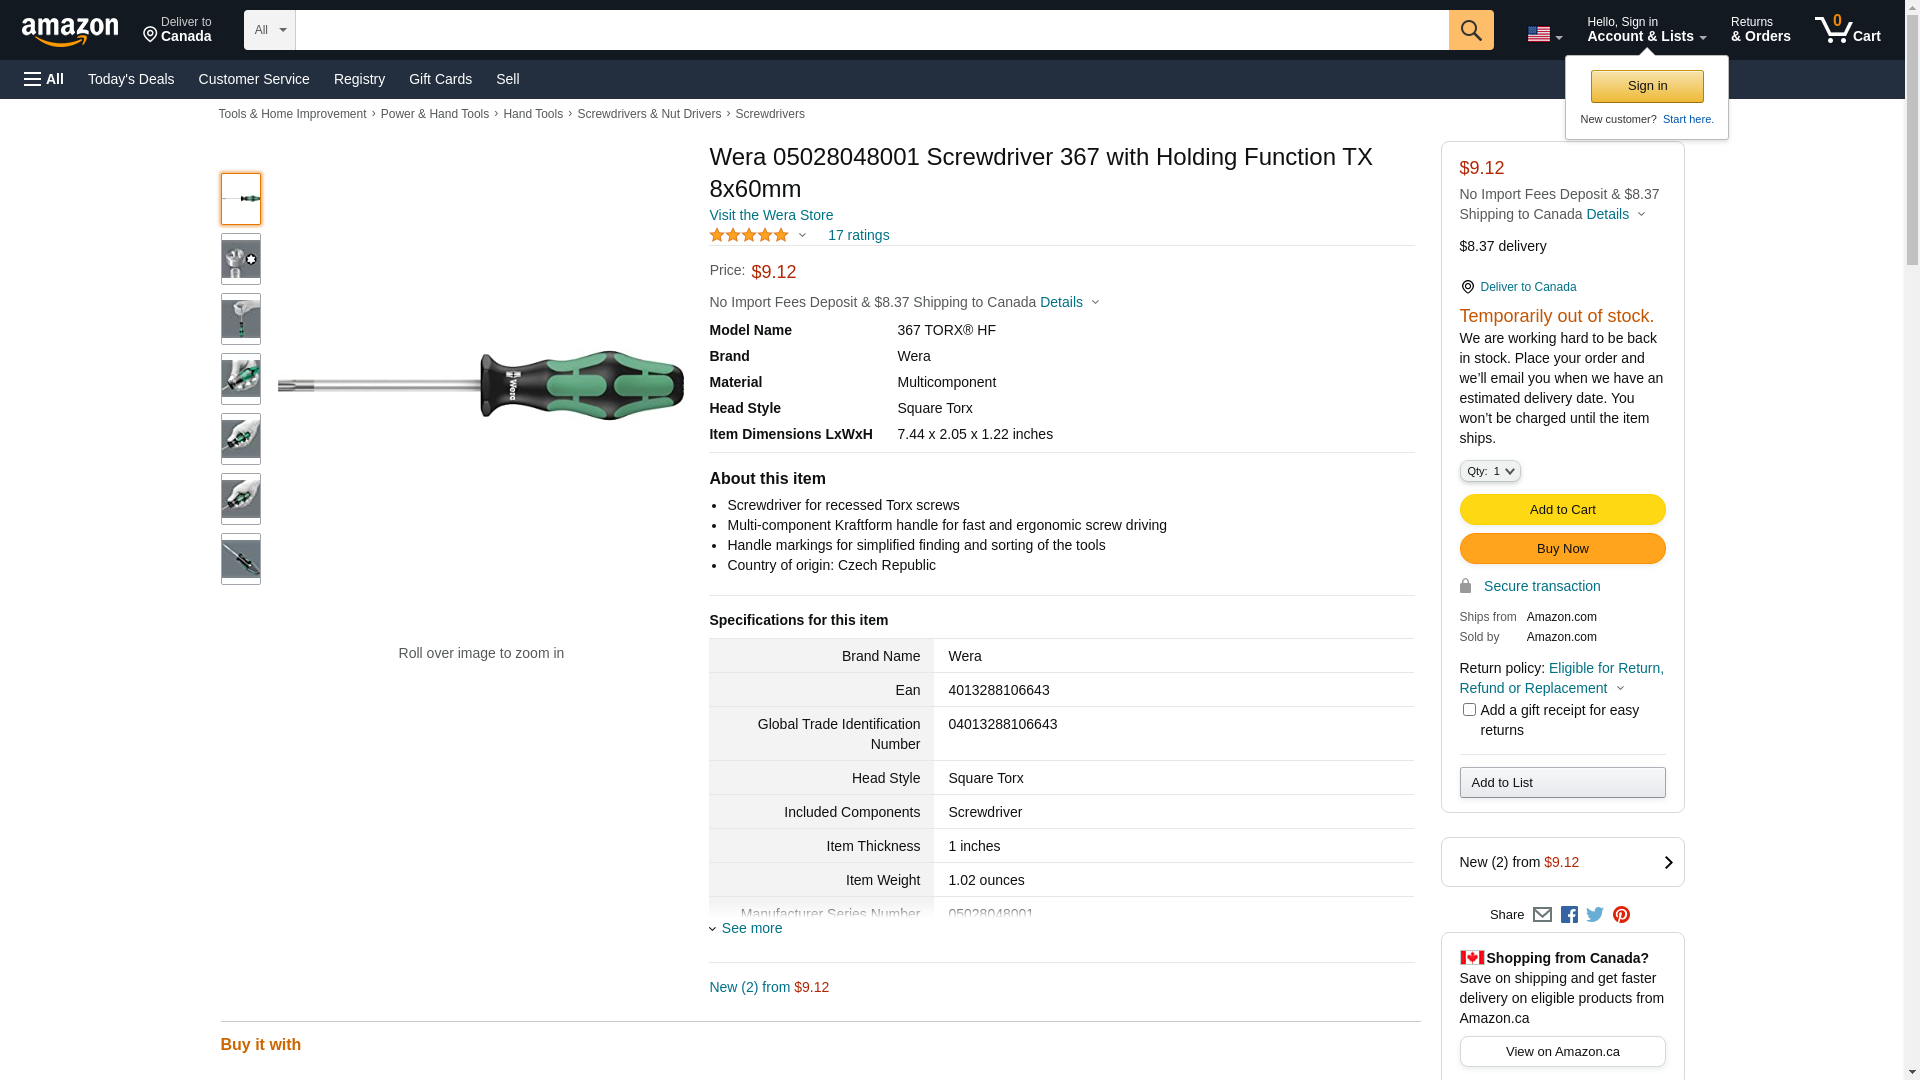Select the second product thumbnail image

(x=241, y=259)
